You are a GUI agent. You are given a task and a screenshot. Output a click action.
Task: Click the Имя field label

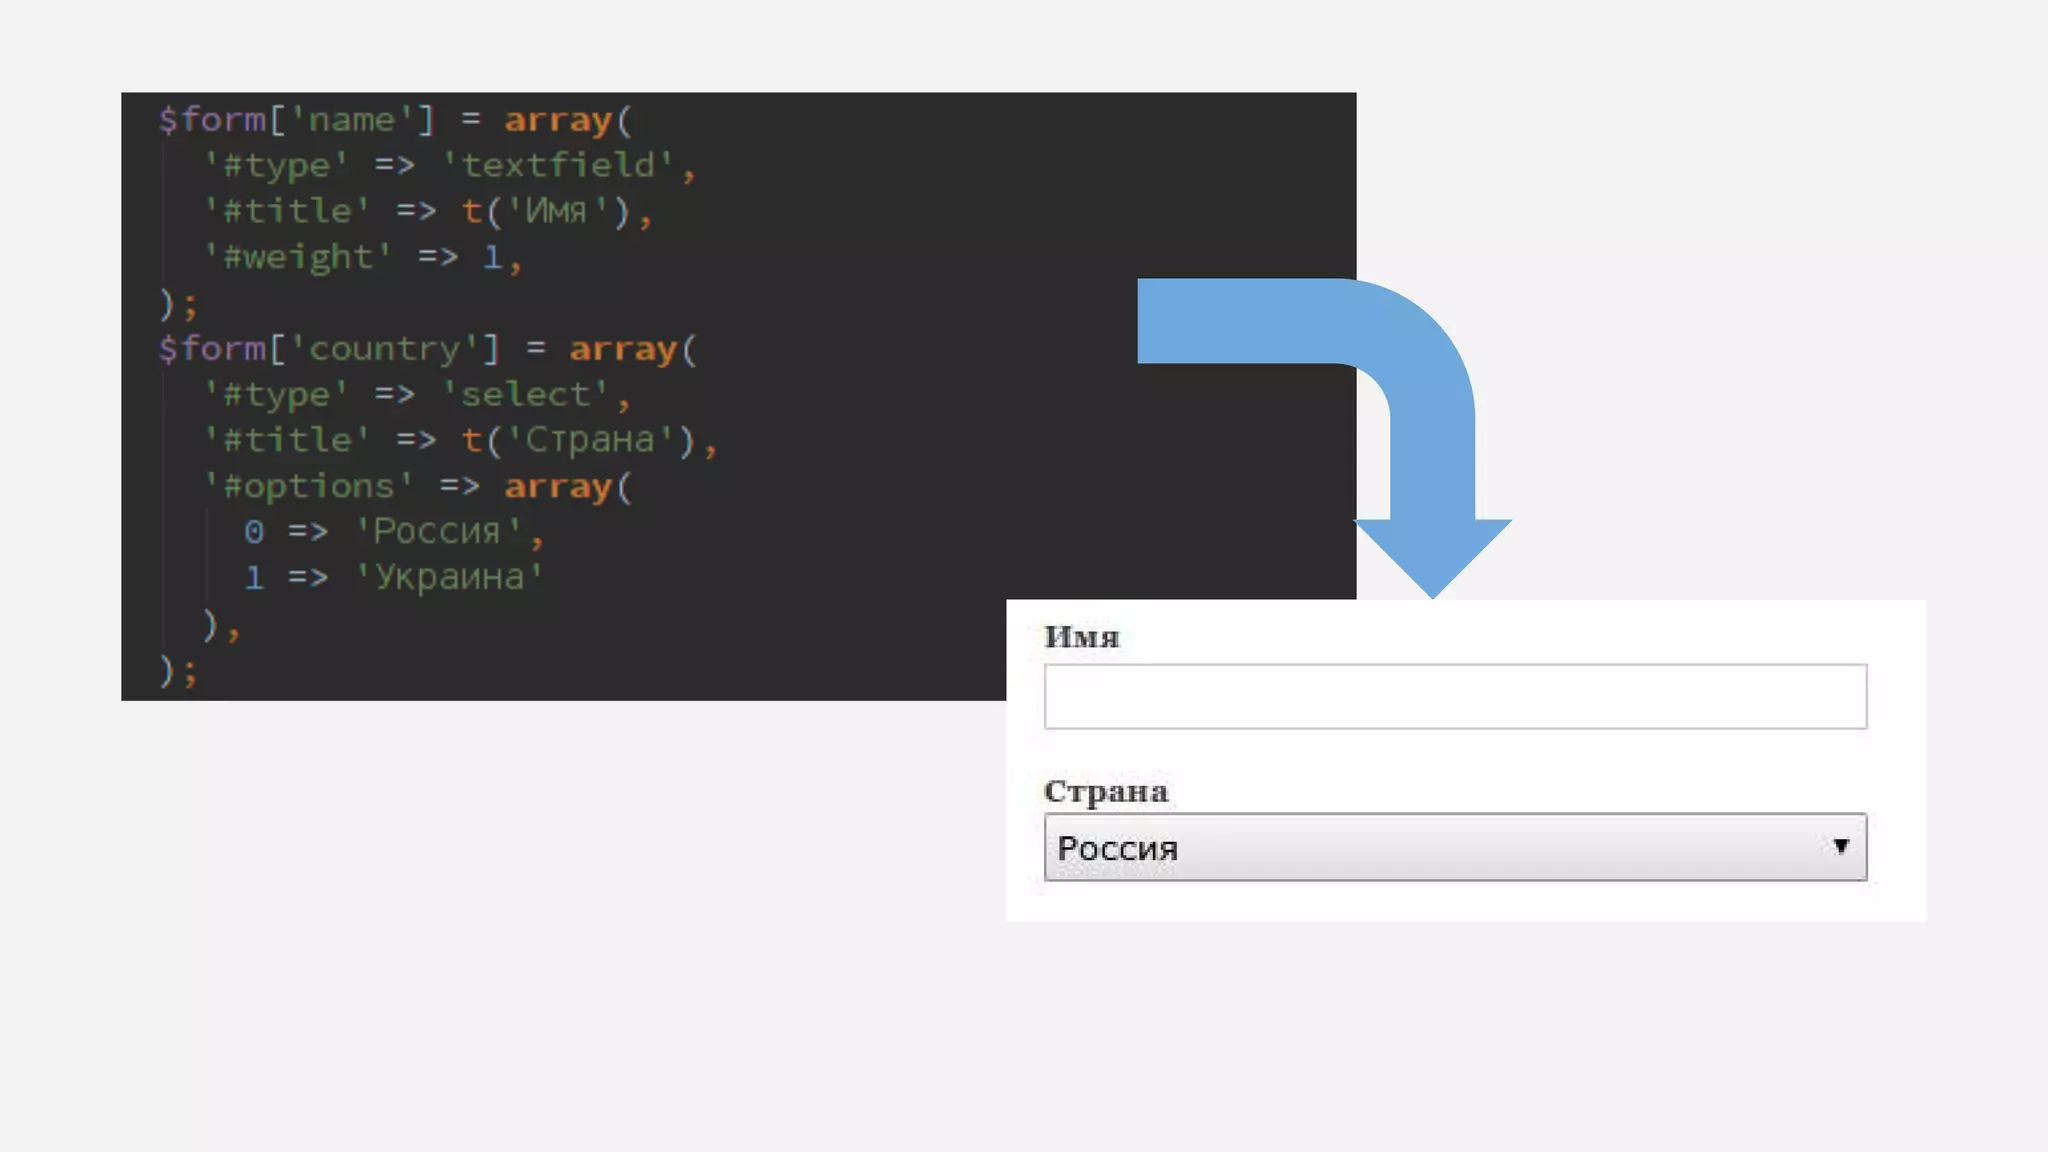(1081, 637)
